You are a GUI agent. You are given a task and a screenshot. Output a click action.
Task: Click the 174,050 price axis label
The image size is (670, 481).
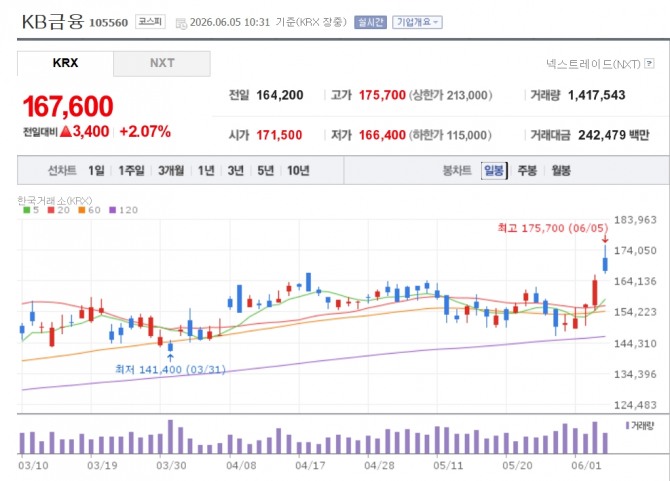[x=635, y=251]
